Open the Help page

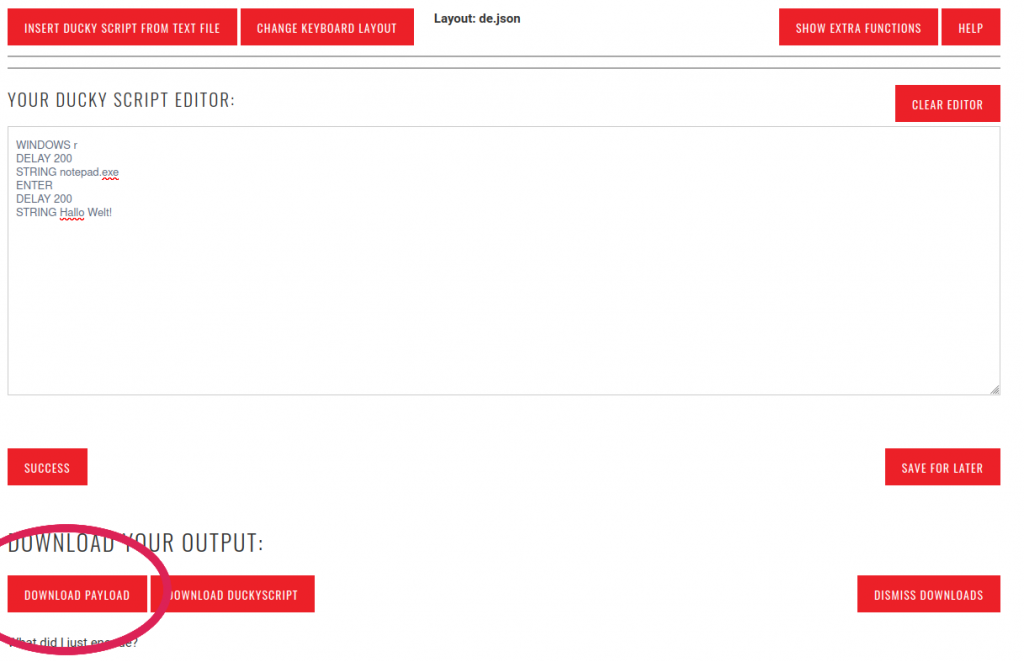tap(970, 28)
